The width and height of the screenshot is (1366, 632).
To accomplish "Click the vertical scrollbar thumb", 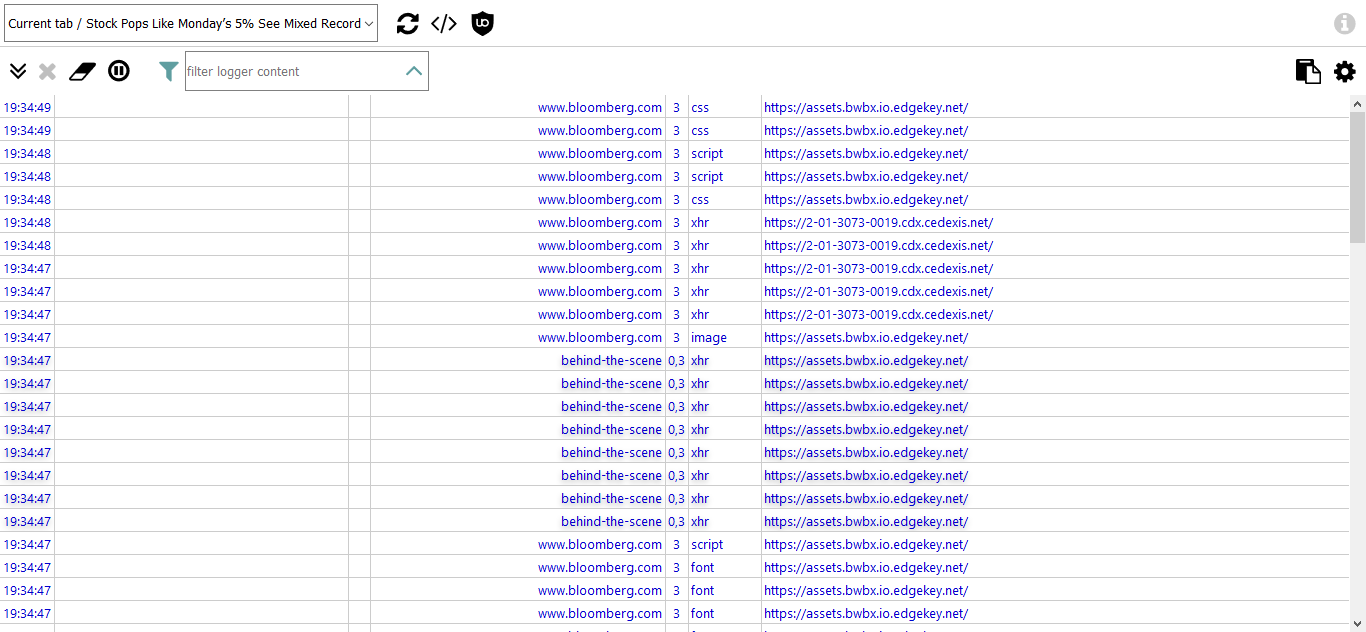I will point(1357,176).
